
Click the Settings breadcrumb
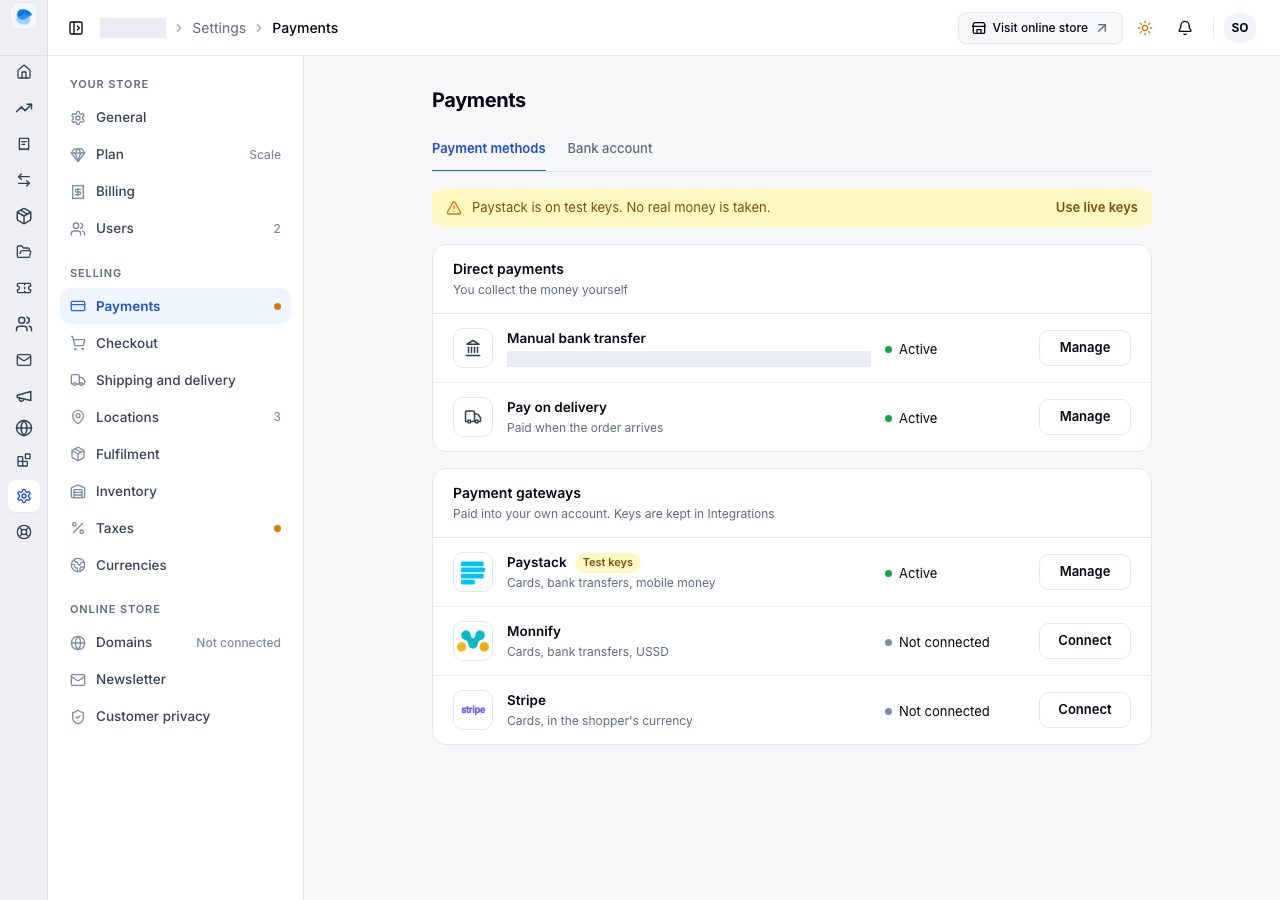tap(219, 28)
